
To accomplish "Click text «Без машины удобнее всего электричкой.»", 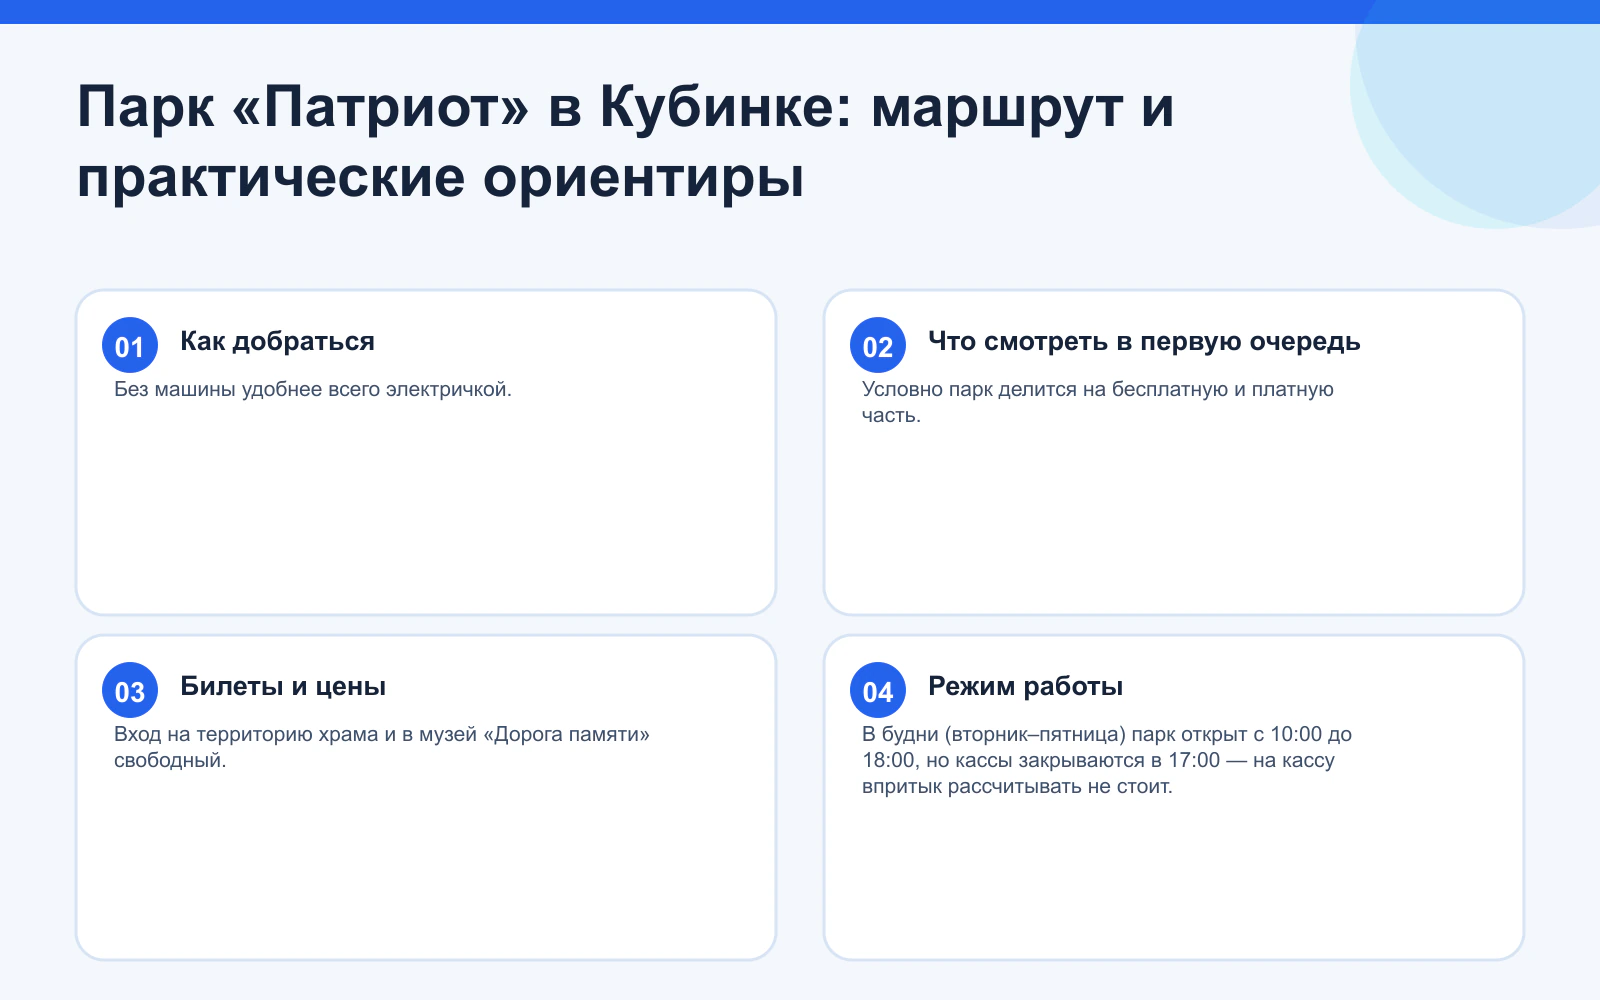I will 313,389.
